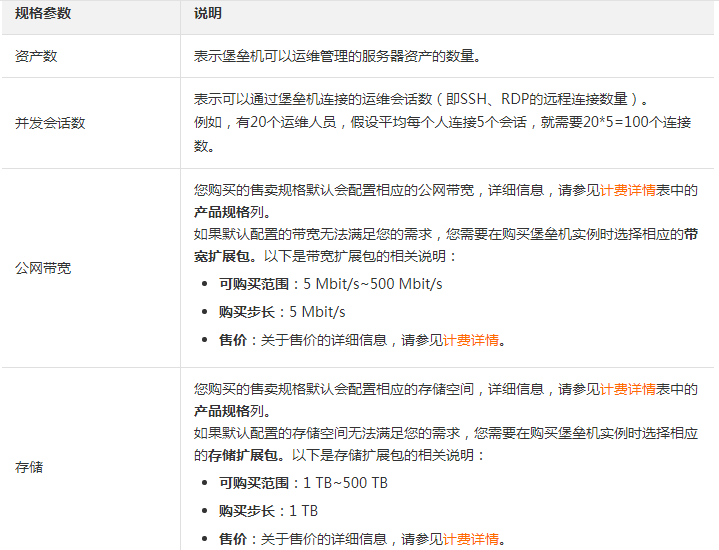Screen dimensions: 719x550
Task: Open 计费详情 link in 存储 售价 bullet
Action: tap(471, 539)
